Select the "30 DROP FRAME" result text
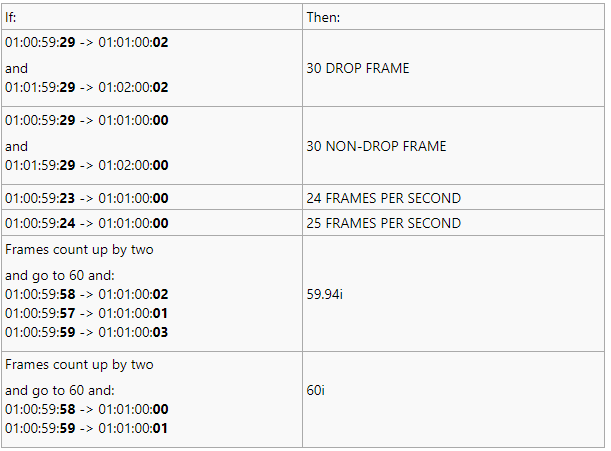This screenshot has width=611, height=451. (358, 69)
